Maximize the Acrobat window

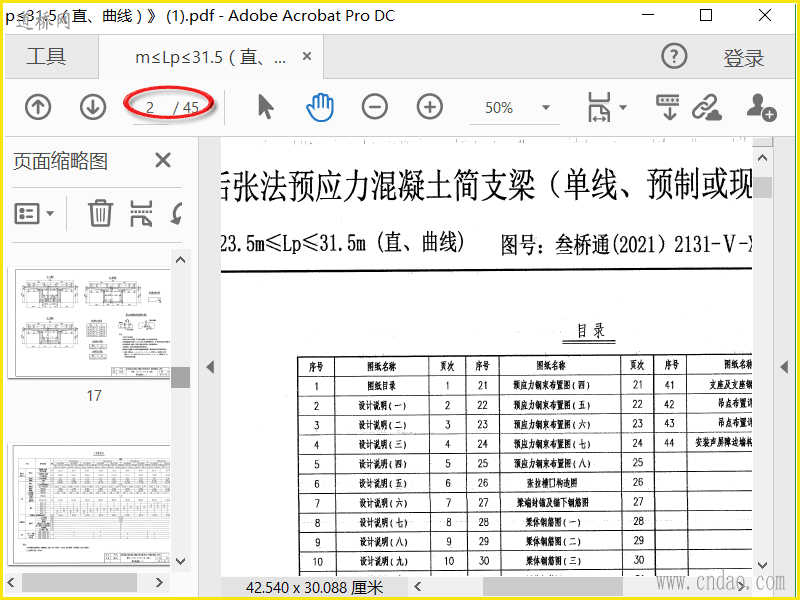(x=706, y=15)
